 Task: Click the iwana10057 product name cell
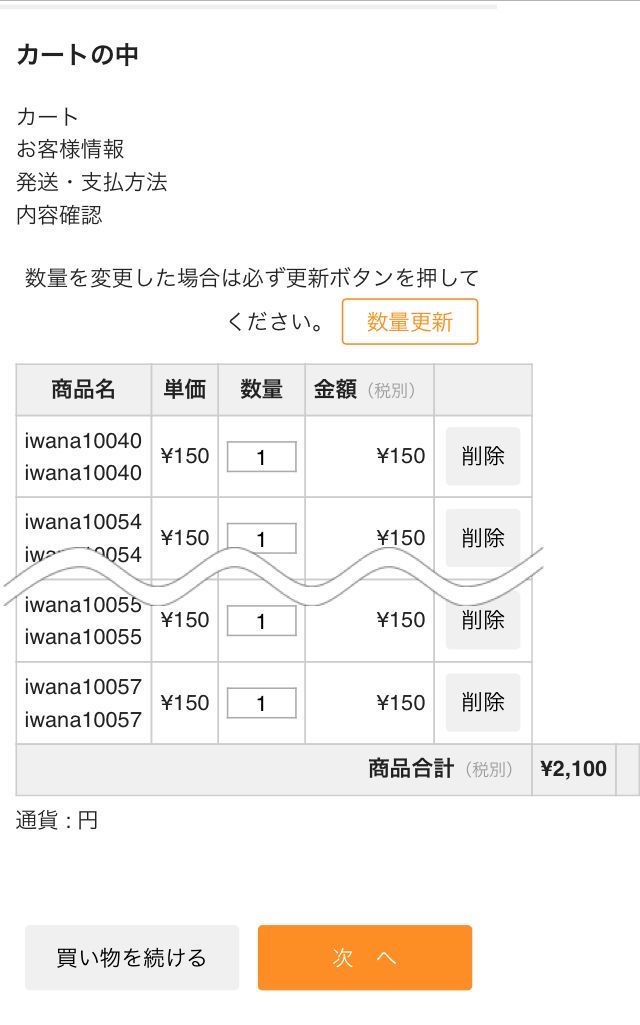(x=83, y=703)
